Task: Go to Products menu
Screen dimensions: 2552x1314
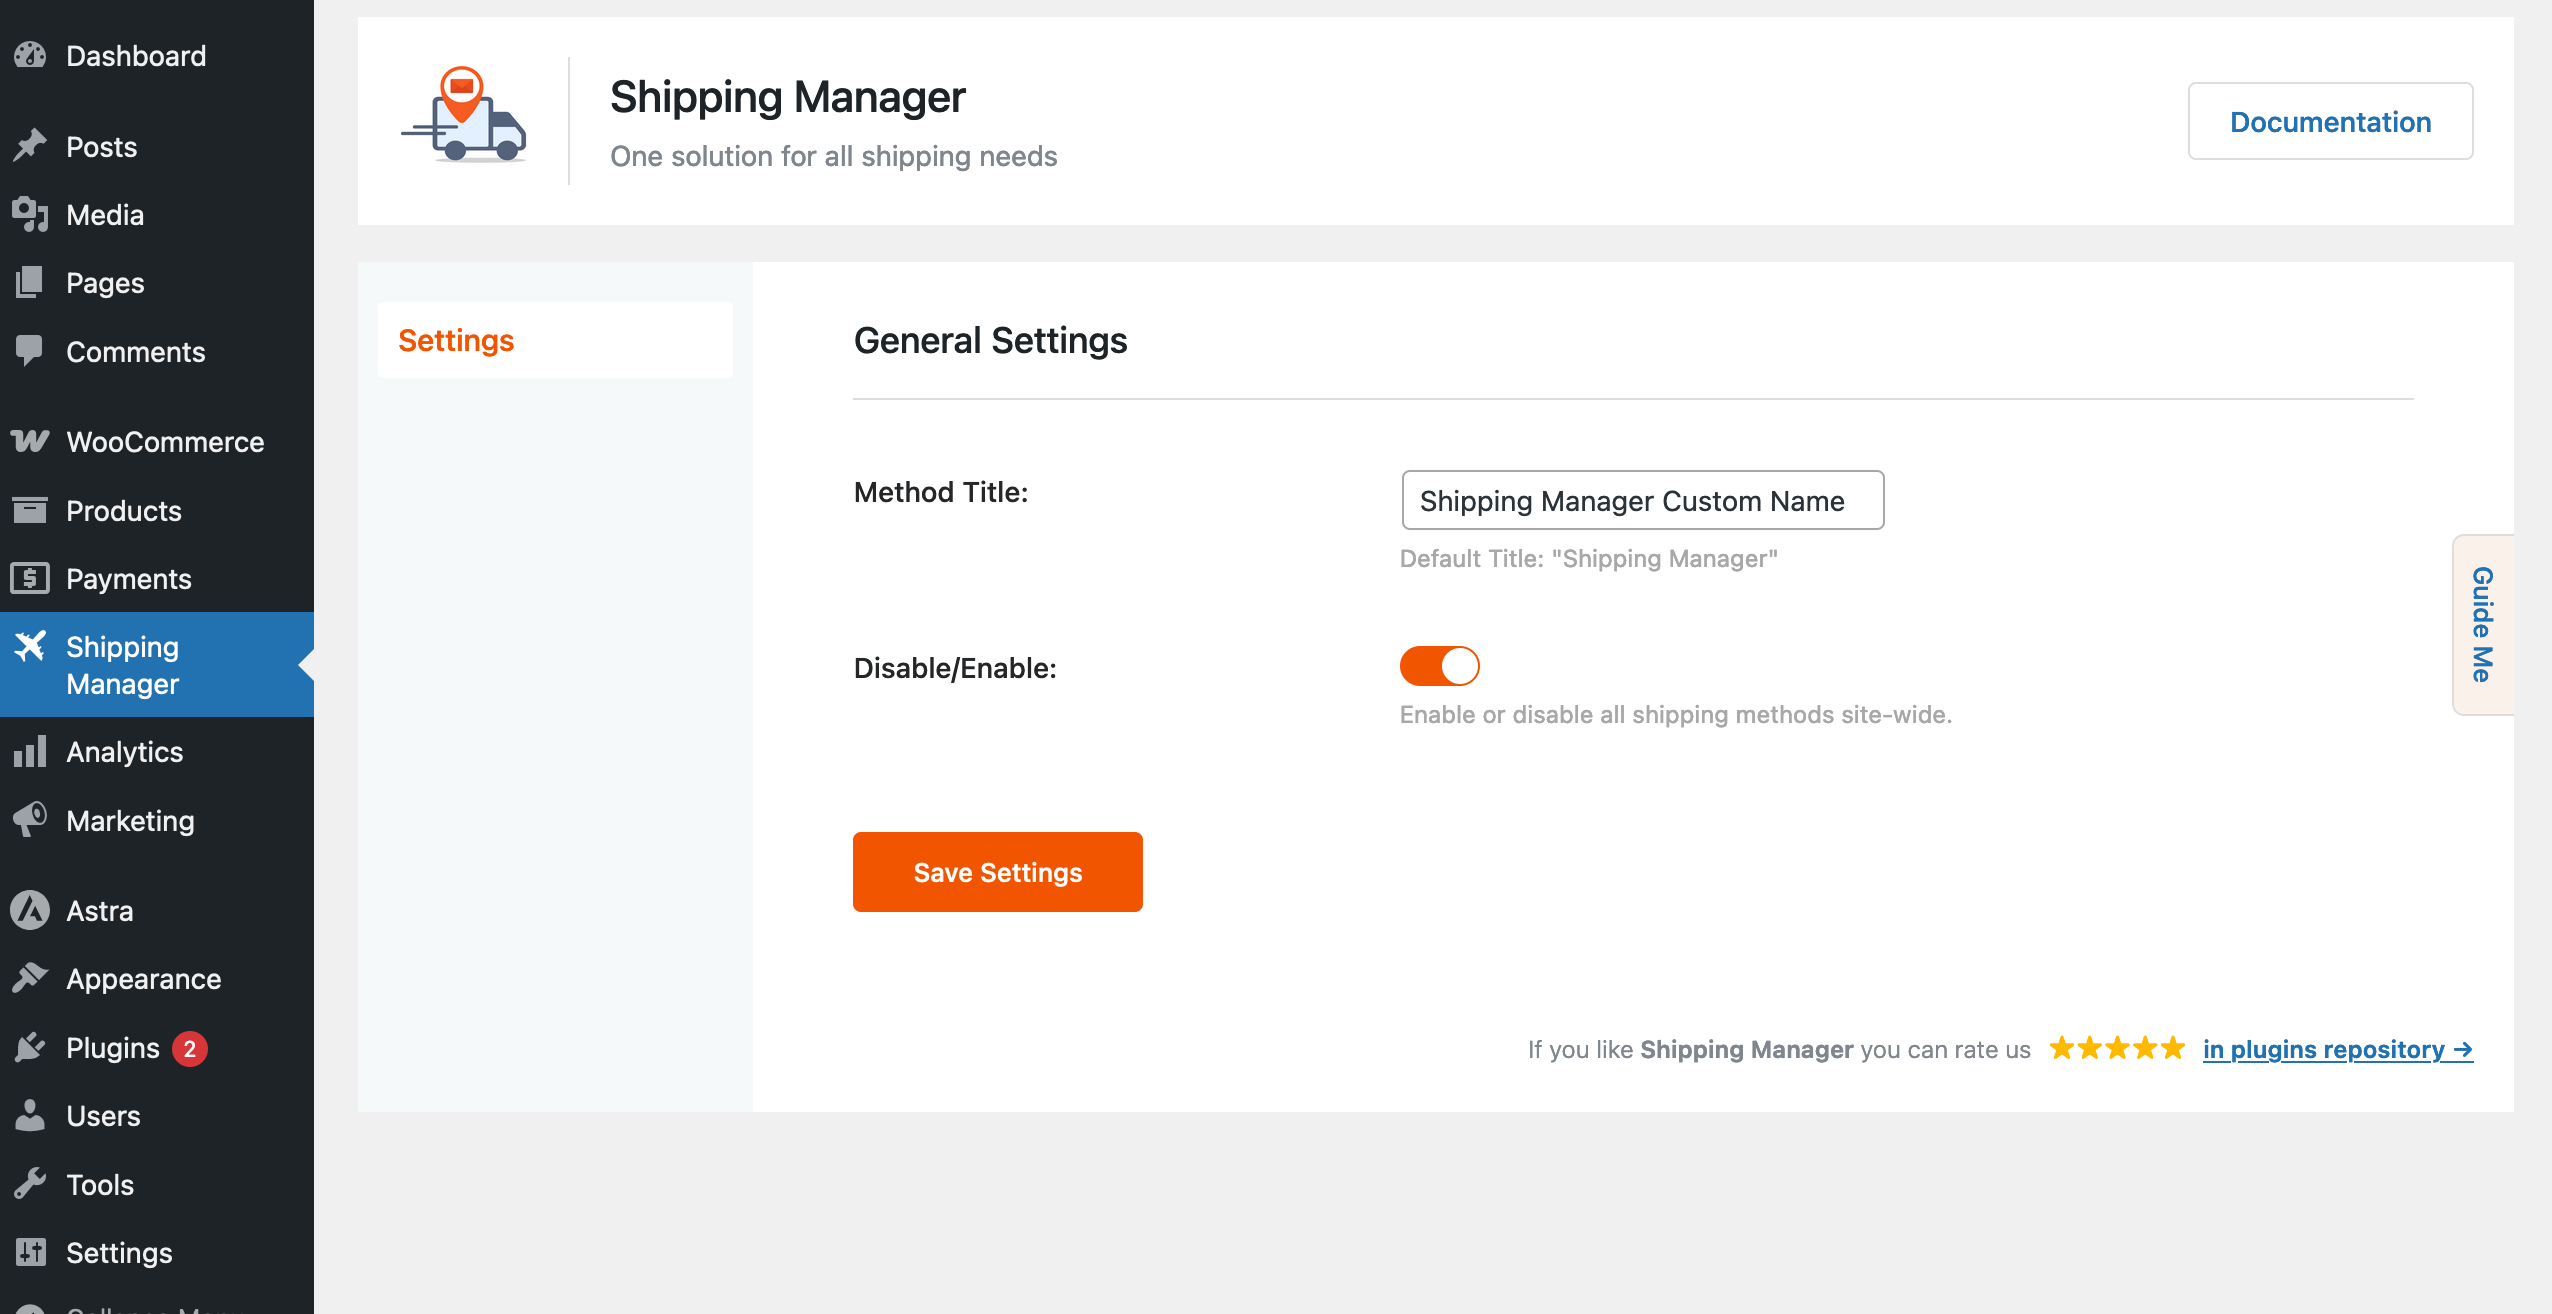Action: (x=157, y=511)
